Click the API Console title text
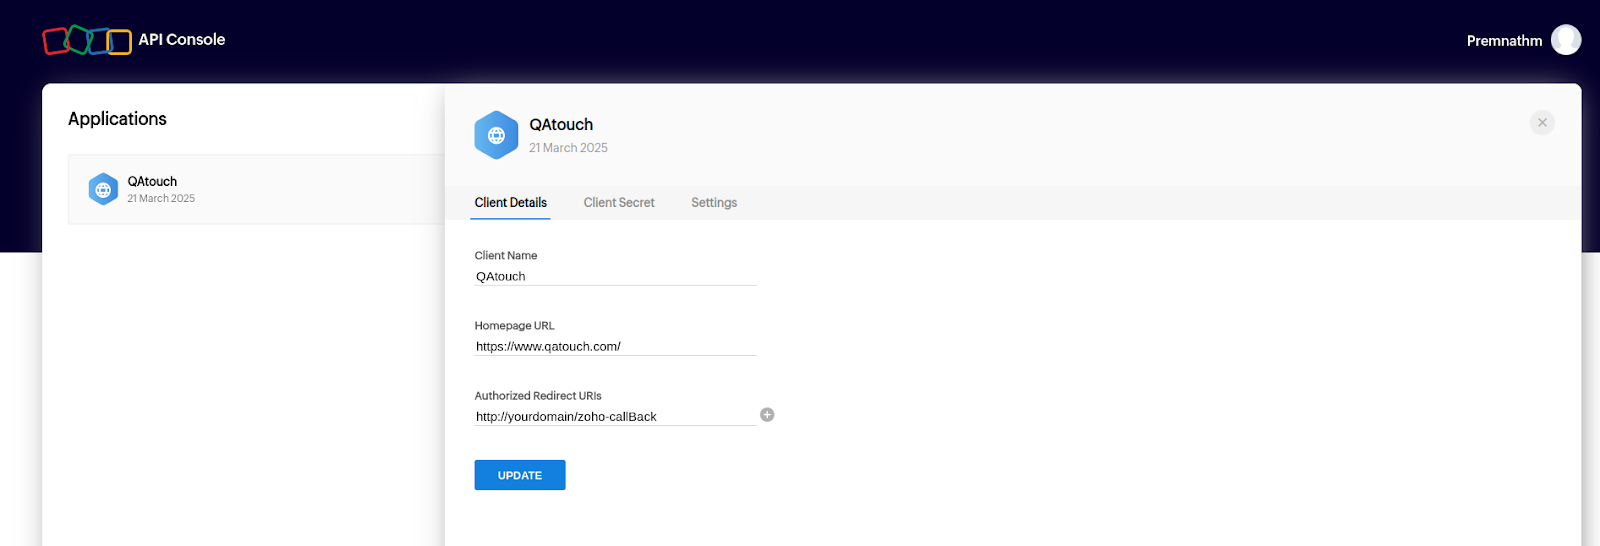1600x546 pixels. 182,40
